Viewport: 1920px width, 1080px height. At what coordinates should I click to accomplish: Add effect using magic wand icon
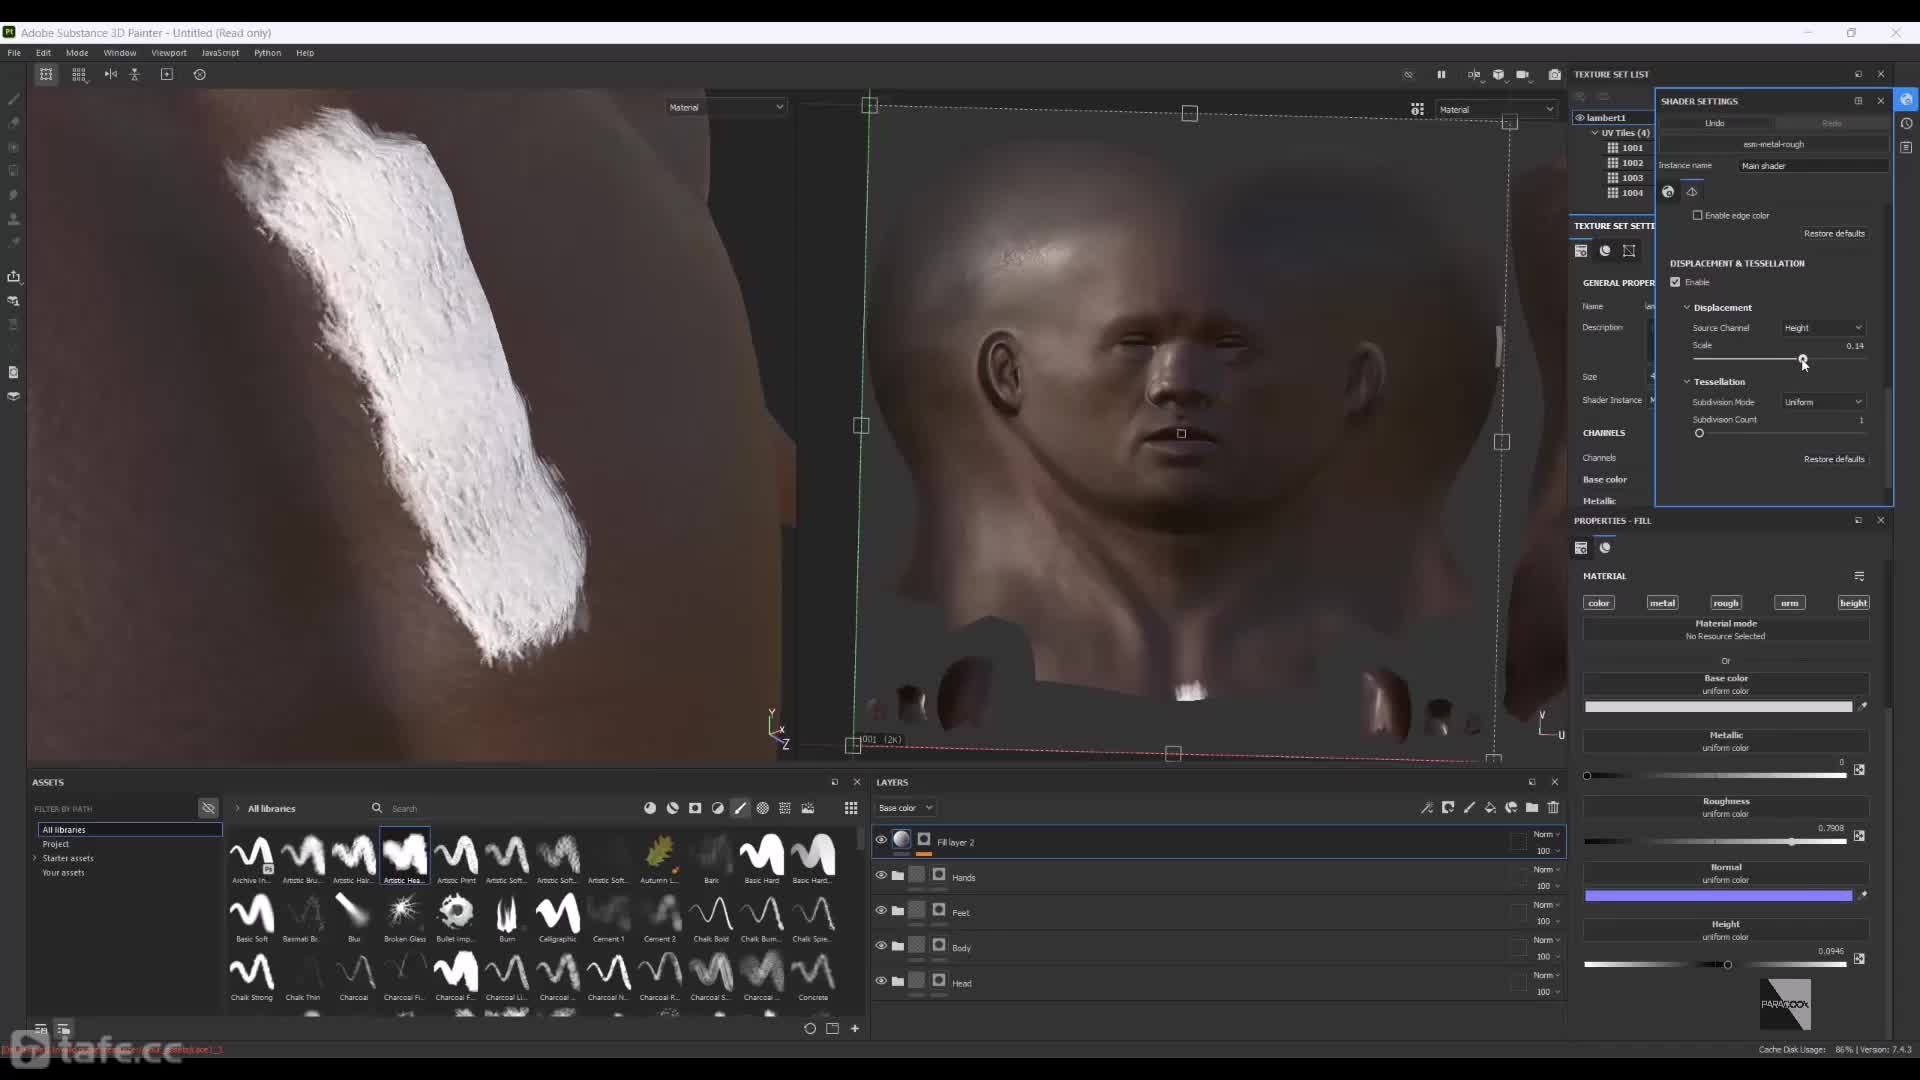[1427, 808]
